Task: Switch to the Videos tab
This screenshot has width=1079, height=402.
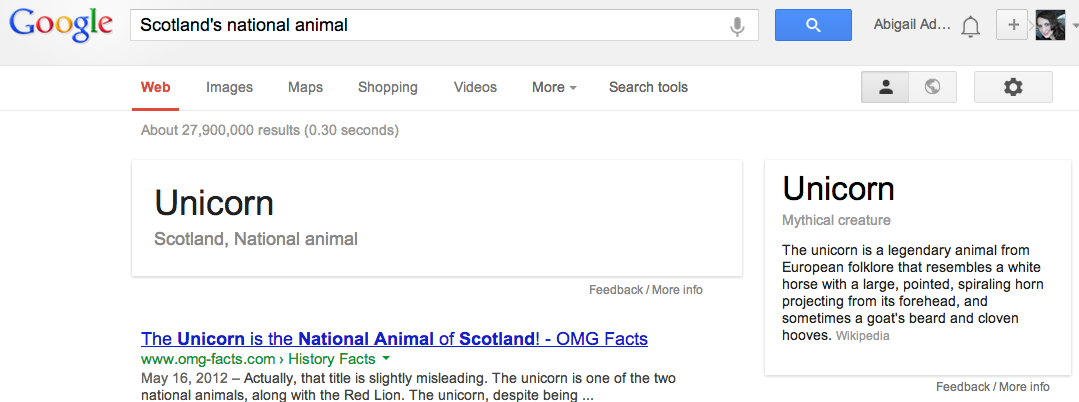Action: pyautogui.click(x=475, y=87)
